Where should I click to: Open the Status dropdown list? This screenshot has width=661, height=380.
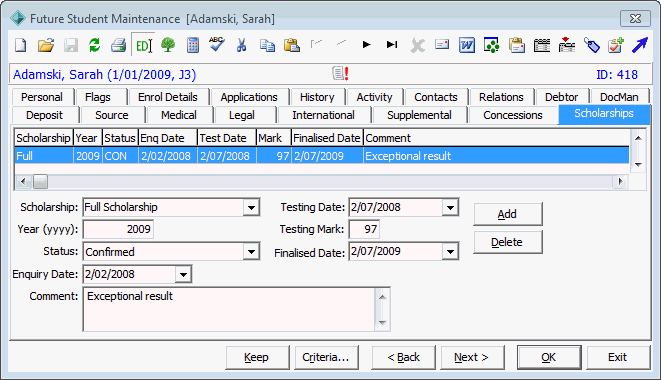click(x=251, y=252)
